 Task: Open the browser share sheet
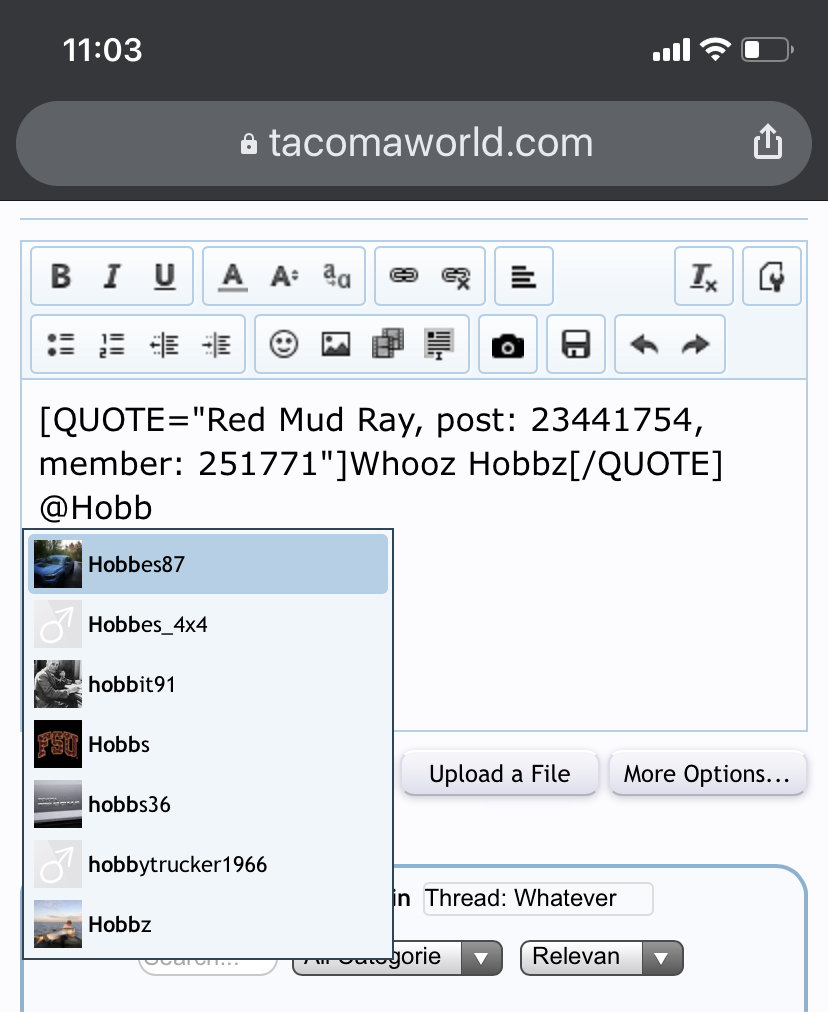tap(767, 142)
